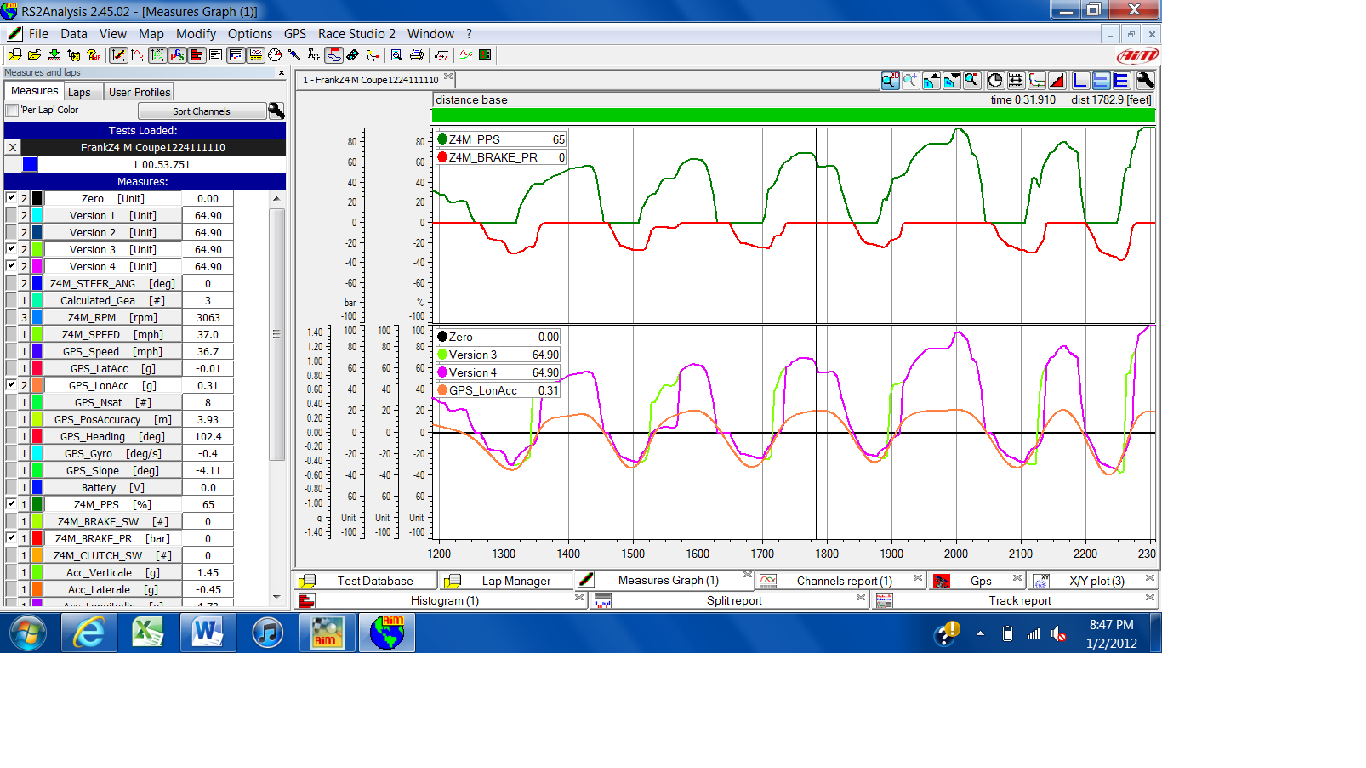
Task: Click the red bar histogram toolbar icon
Action: tap(198, 55)
